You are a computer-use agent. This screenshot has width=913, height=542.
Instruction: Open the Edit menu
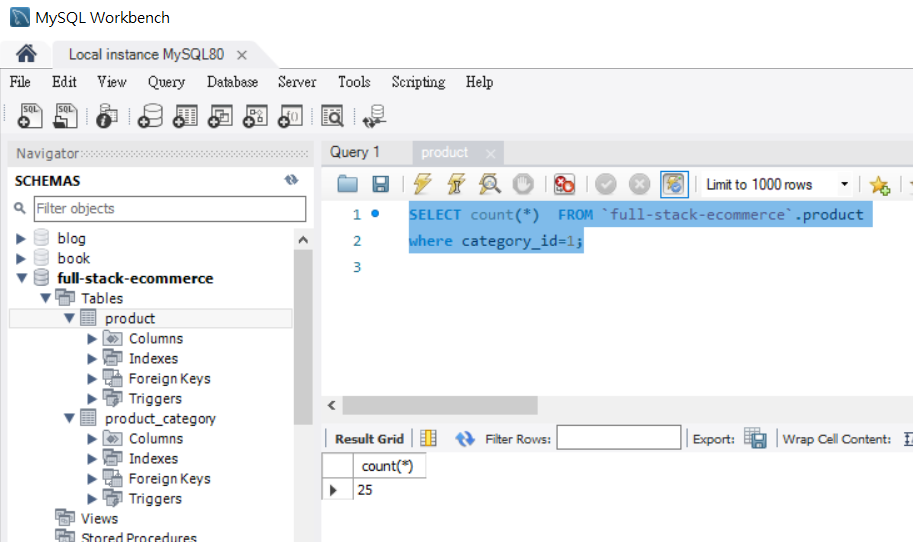point(64,82)
